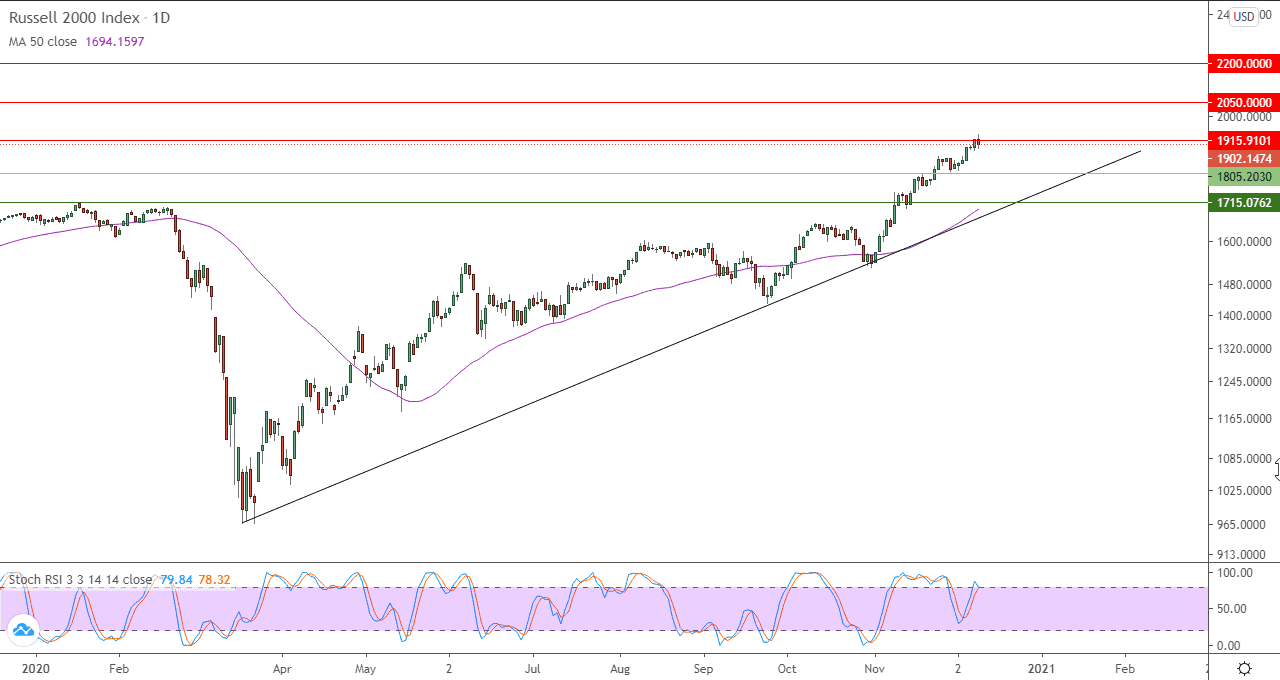Click the 2020 label on time axis

[35, 667]
